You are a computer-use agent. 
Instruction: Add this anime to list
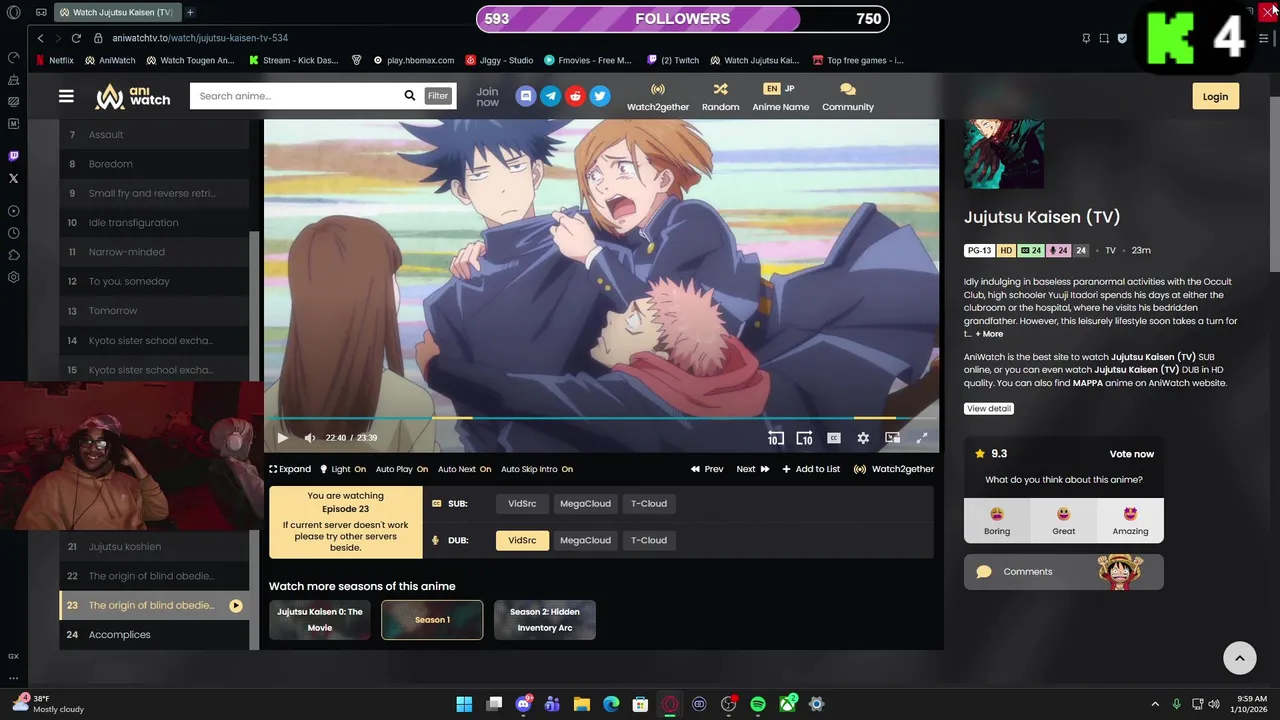pos(811,469)
